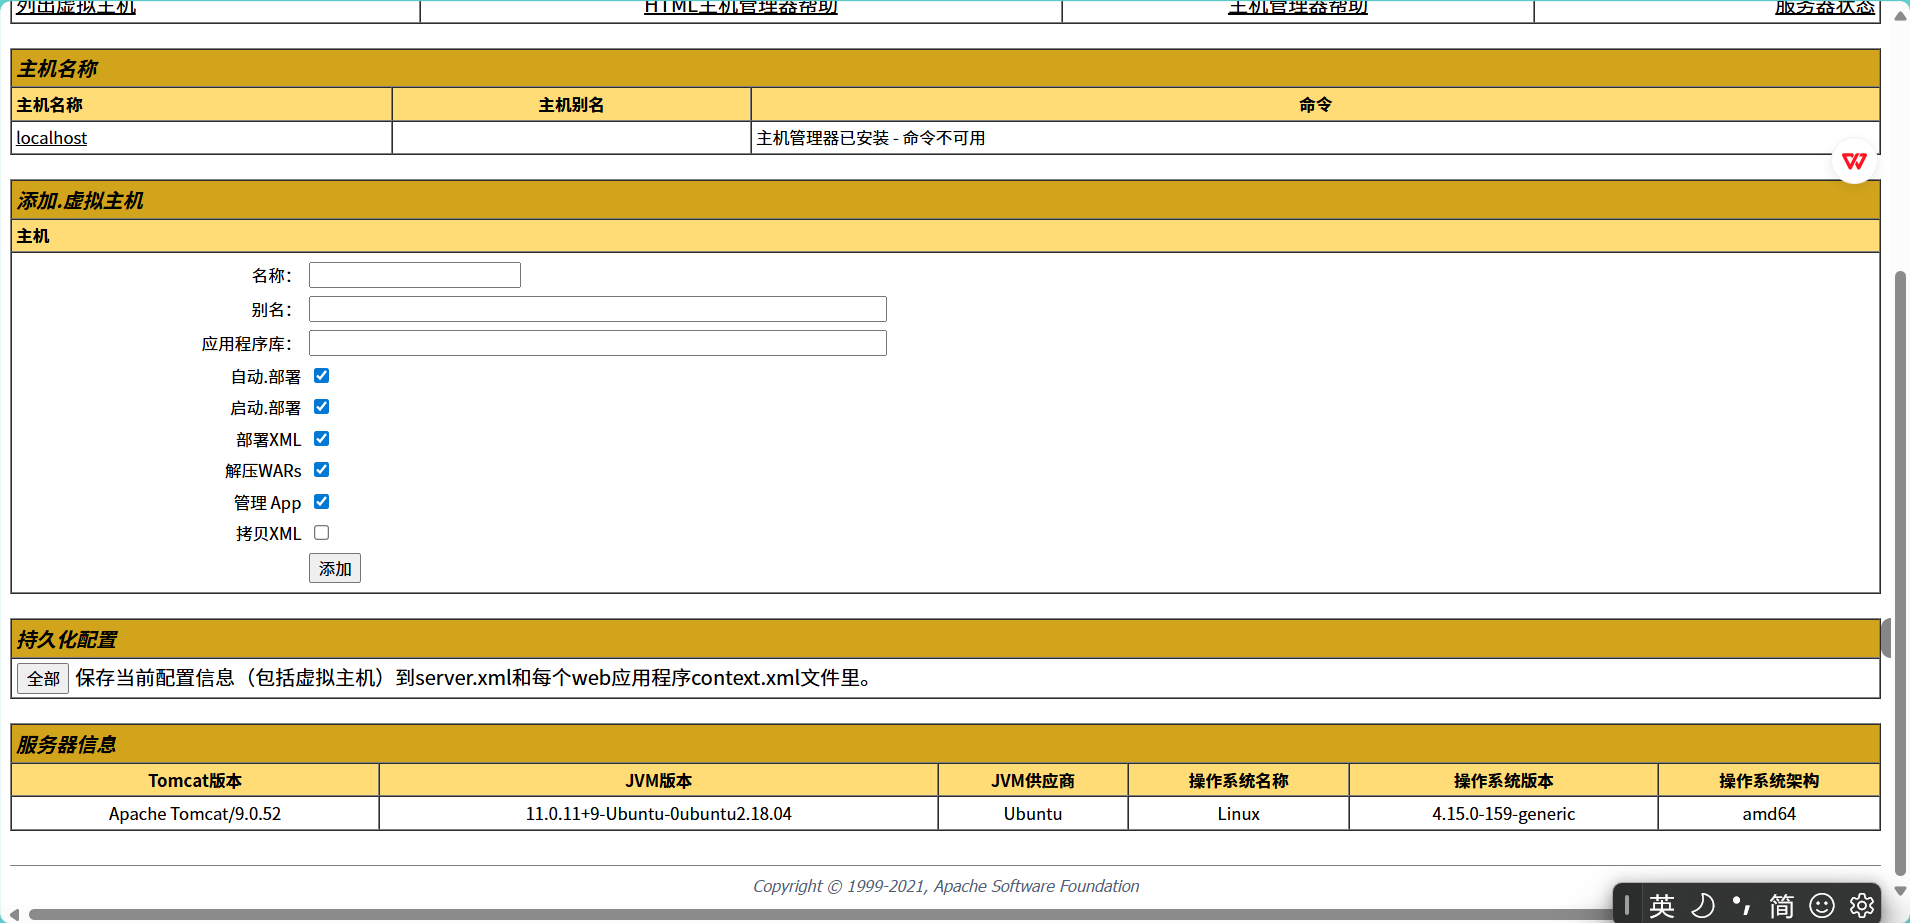The width and height of the screenshot is (1910, 923).
Task: Open the 主机管理器帮助 link
Action: (1298, 7)
